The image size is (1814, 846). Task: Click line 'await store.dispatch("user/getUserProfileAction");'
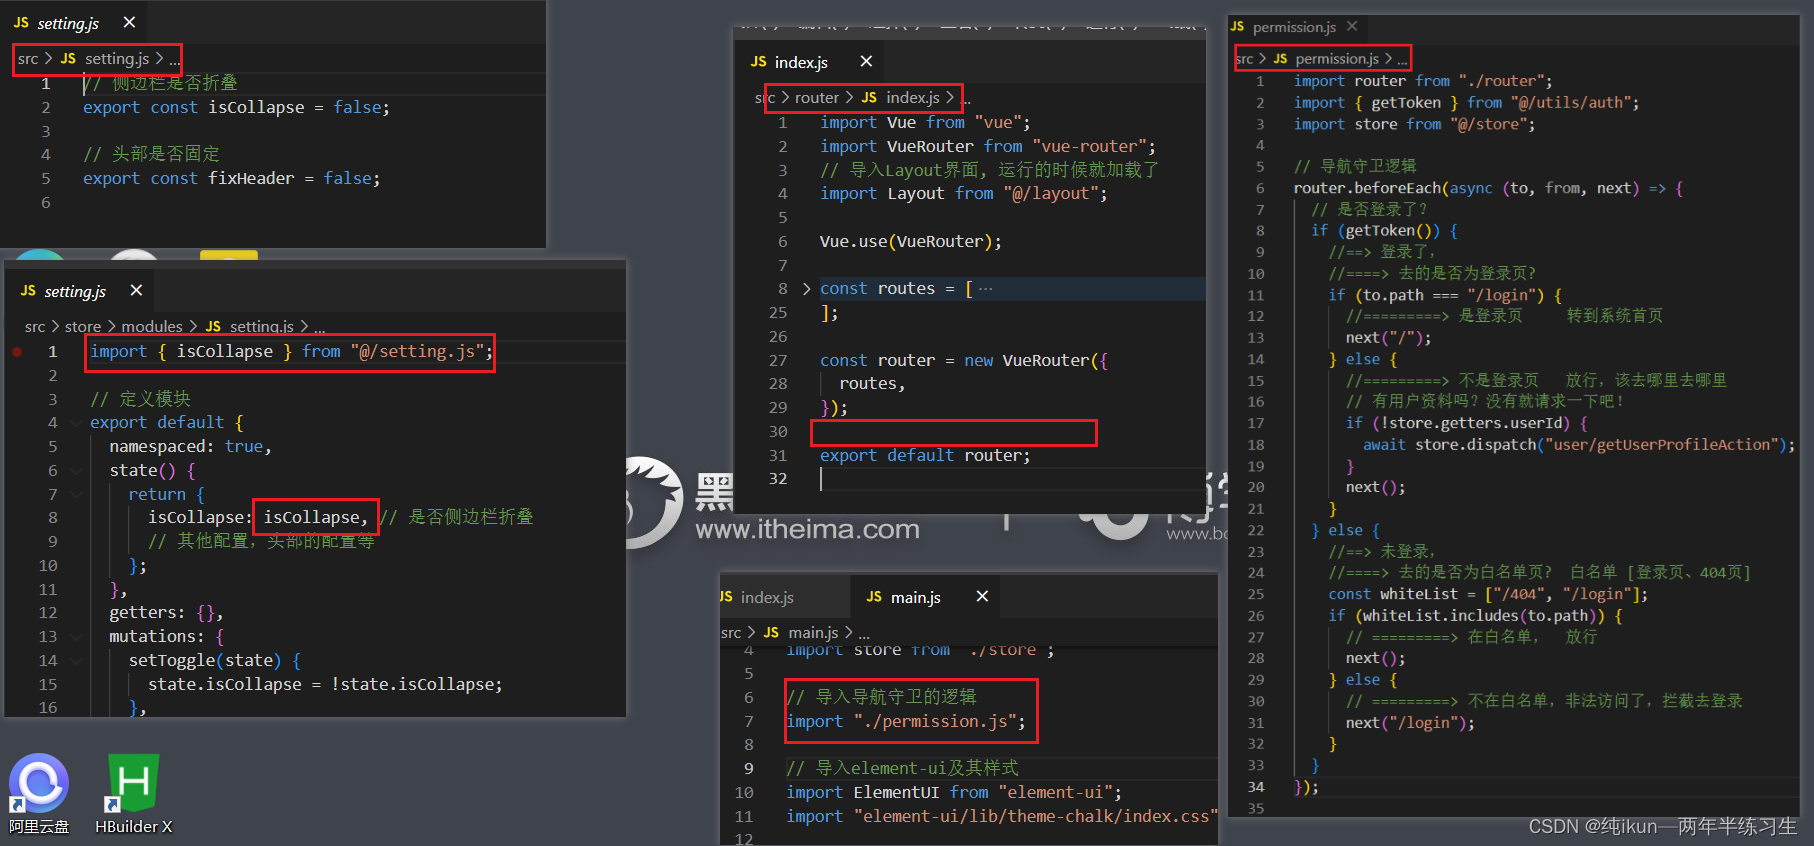coord(1579,444)
